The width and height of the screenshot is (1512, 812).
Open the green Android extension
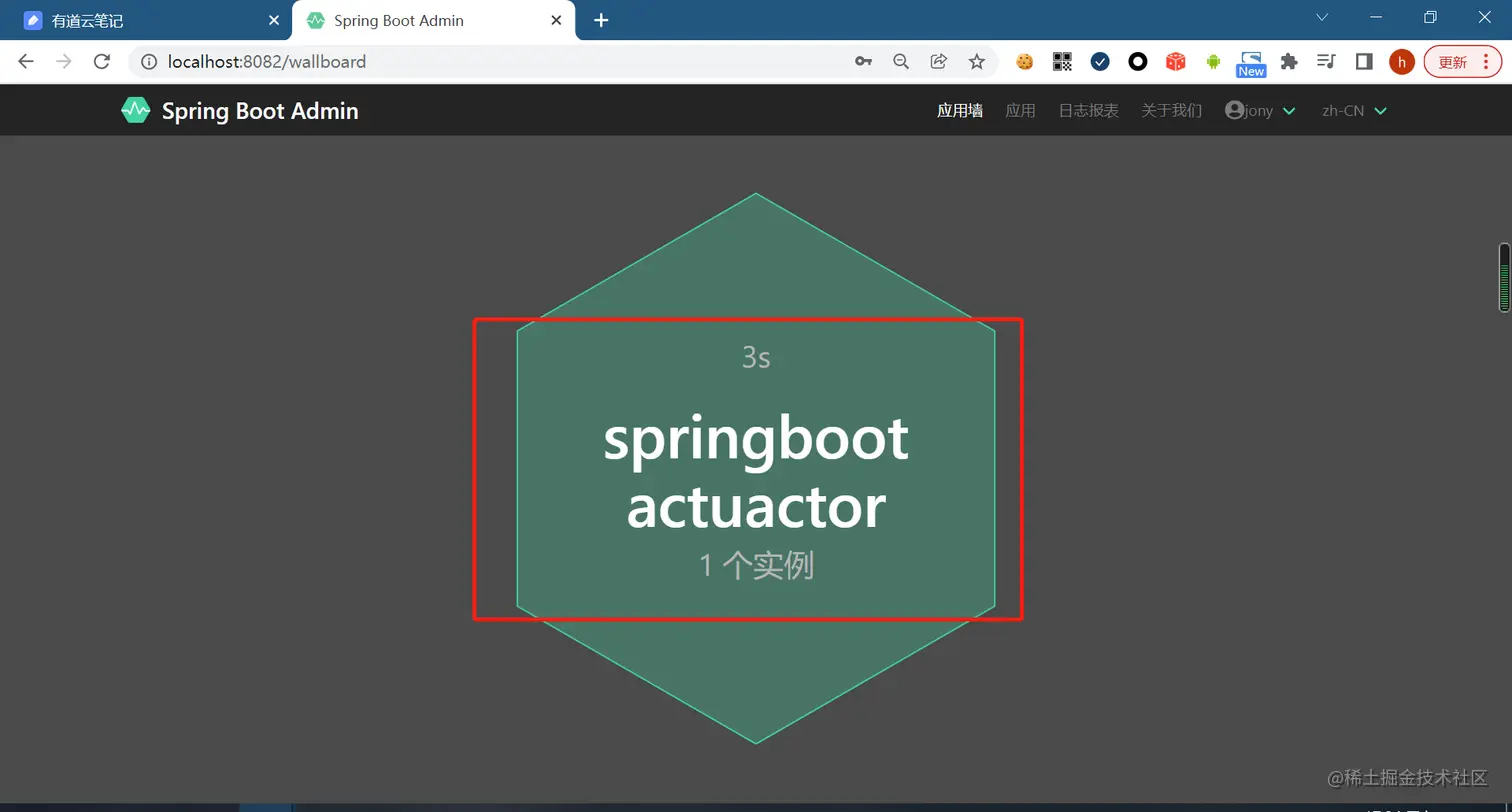[1214, 62]
